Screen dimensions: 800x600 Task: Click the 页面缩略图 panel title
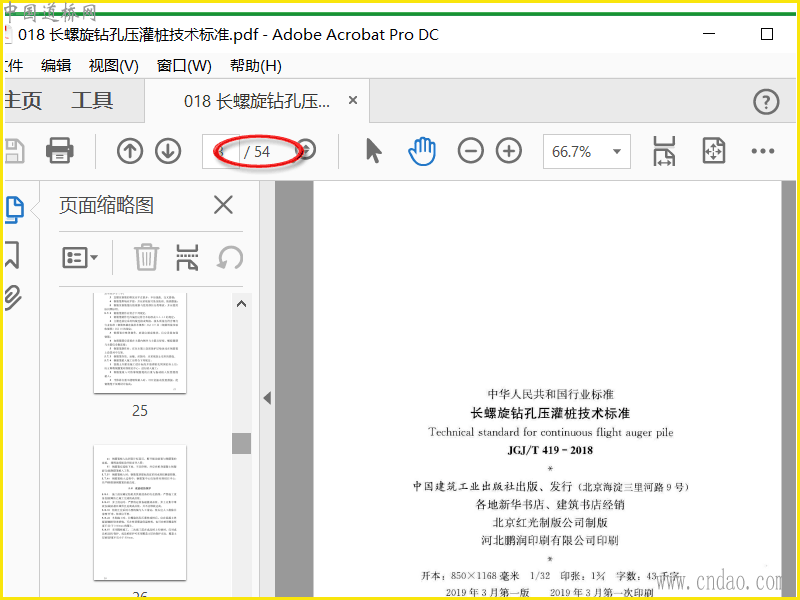point(106,205)
